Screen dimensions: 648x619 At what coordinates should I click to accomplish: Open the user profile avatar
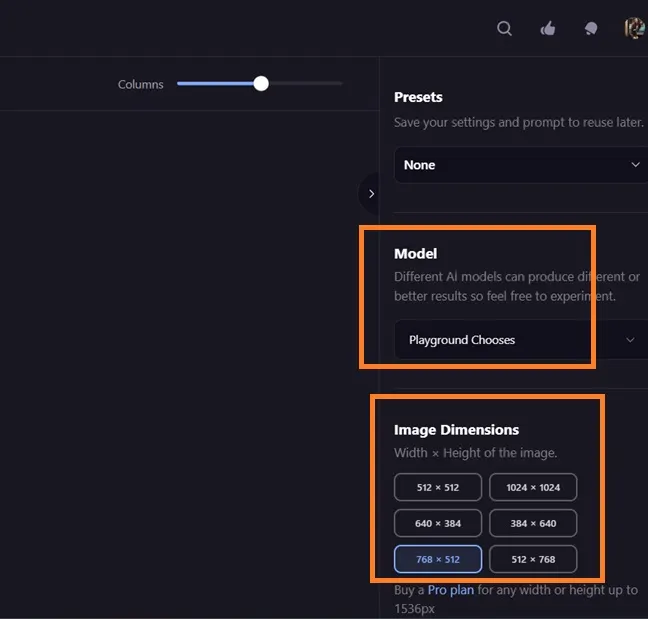point(635,29)
